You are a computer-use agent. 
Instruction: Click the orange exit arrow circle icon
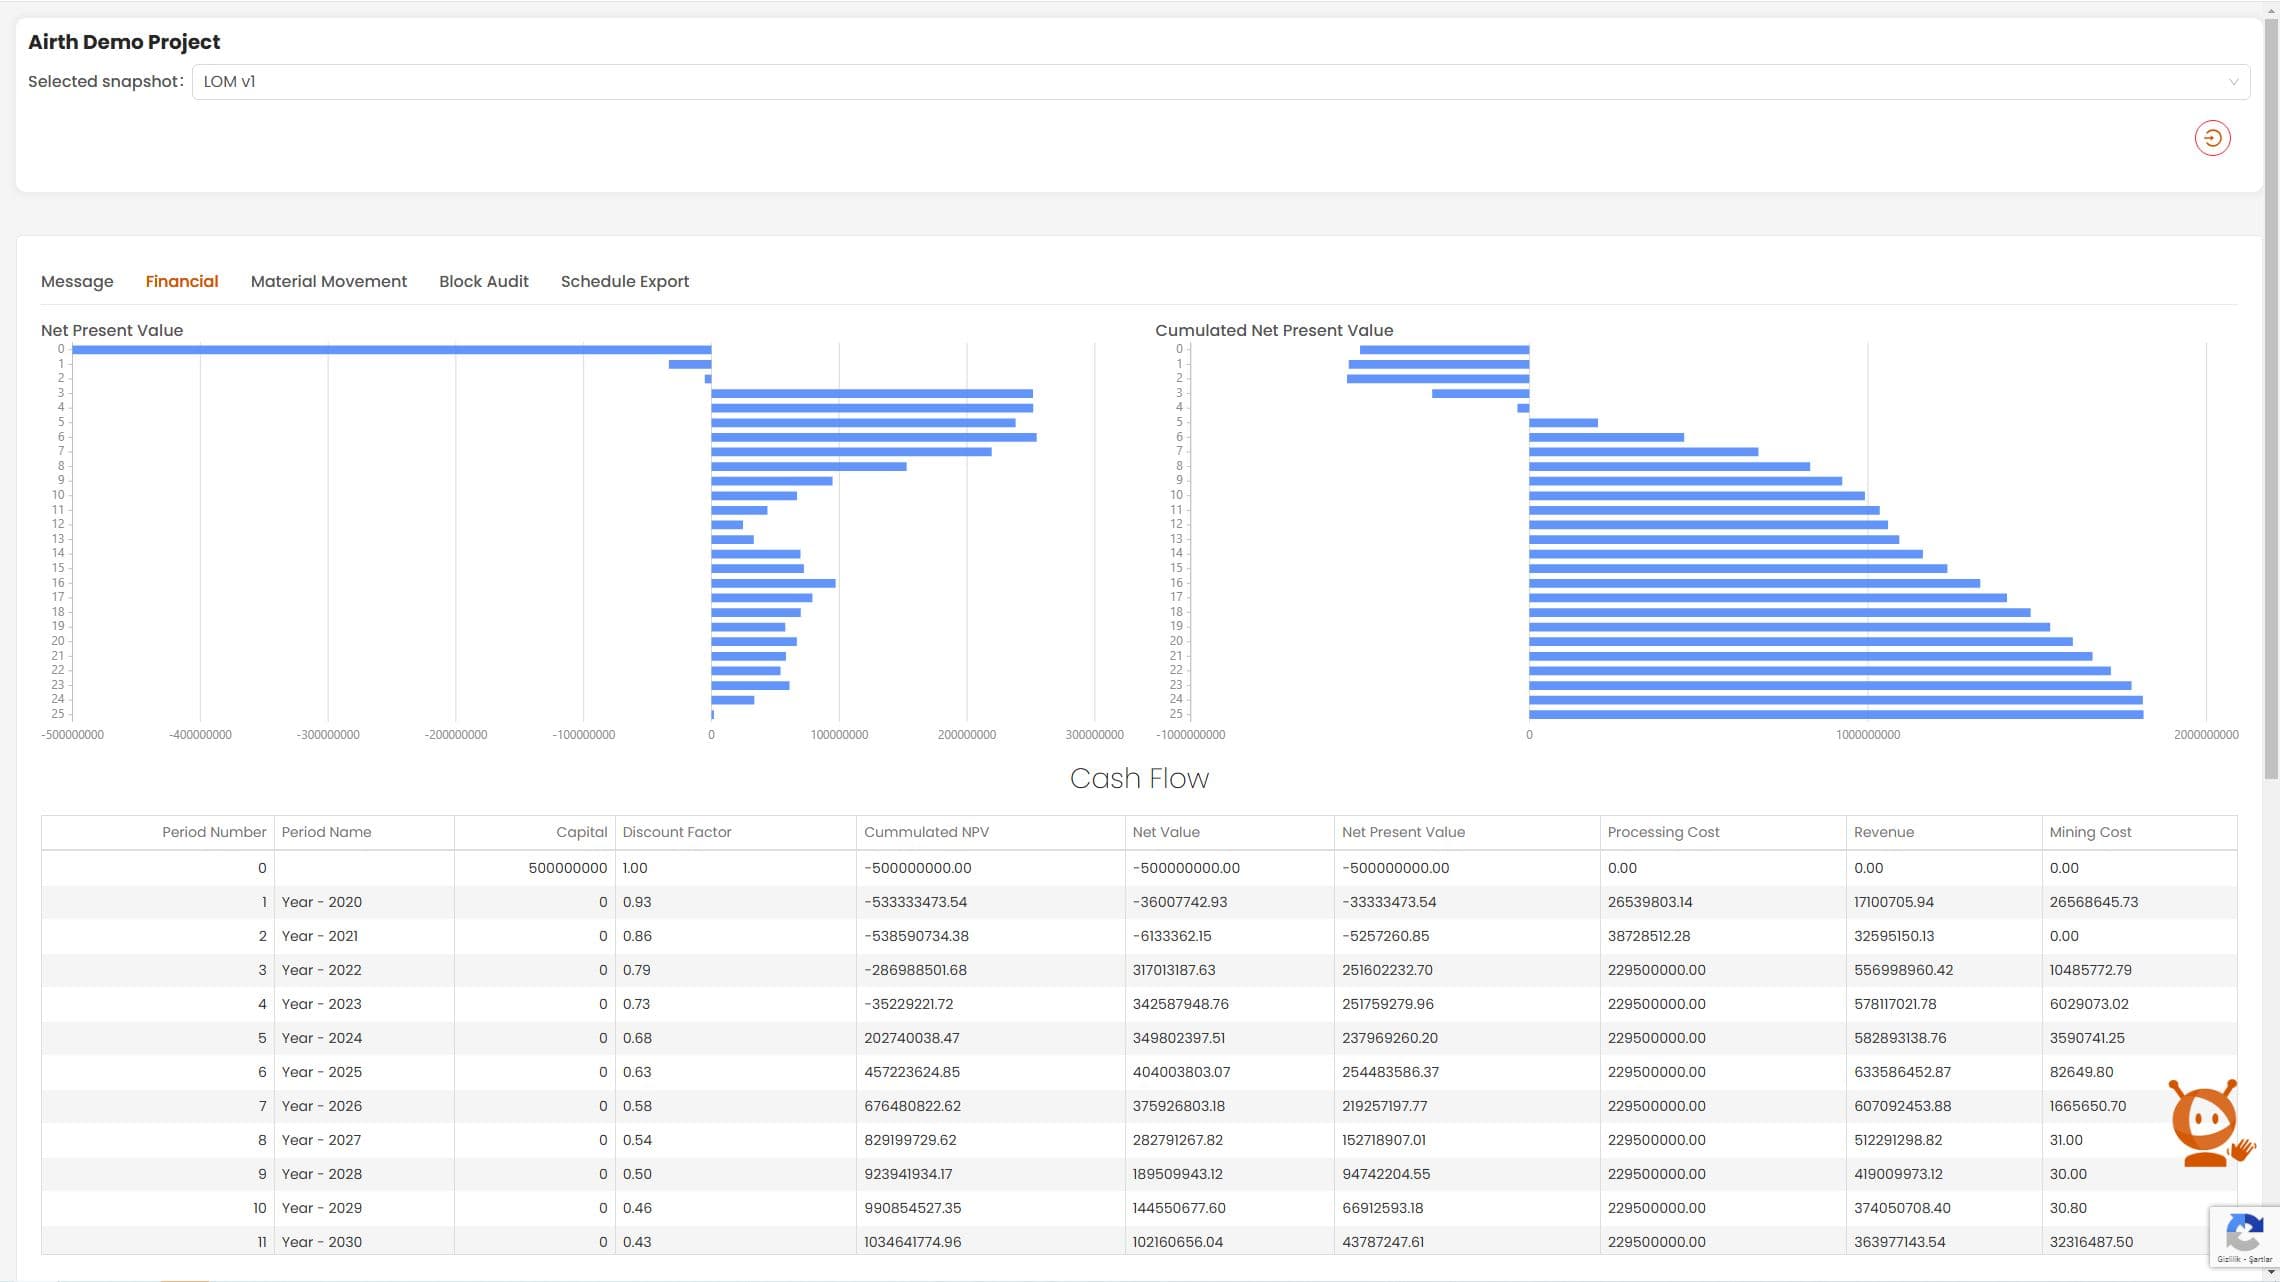point(2212,138)
